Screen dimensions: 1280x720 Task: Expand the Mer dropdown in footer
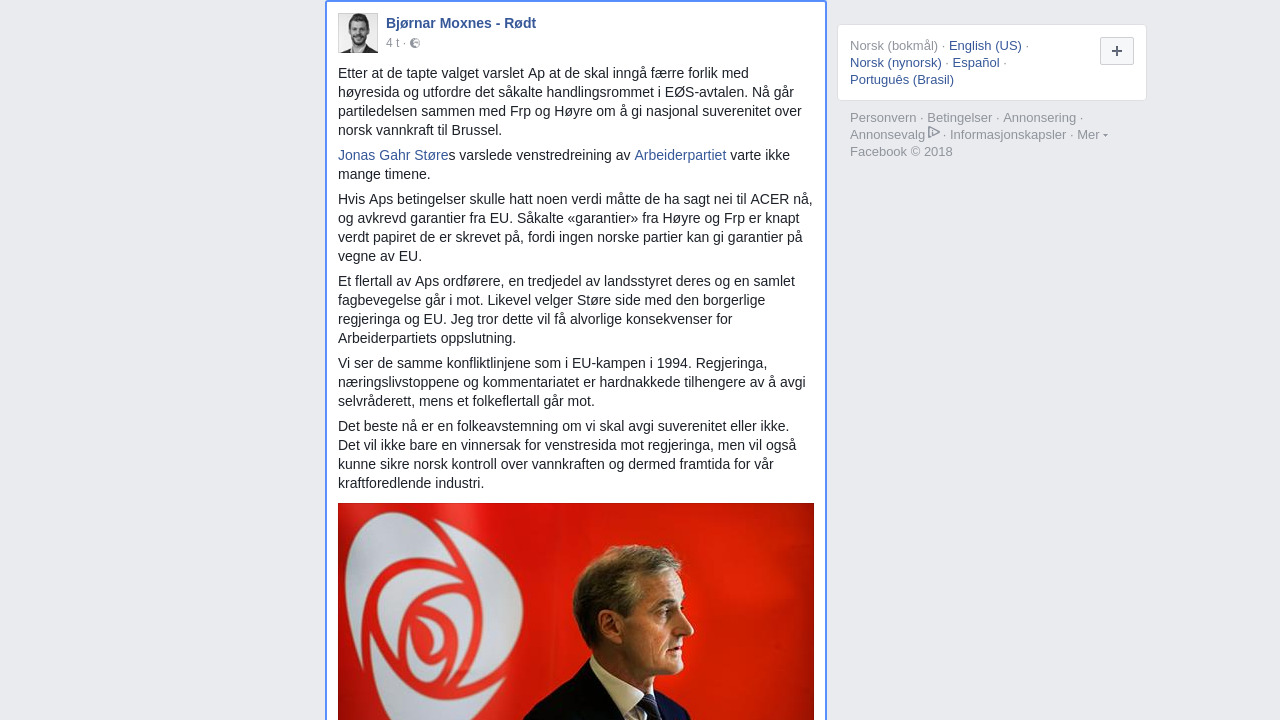[x=1092, y=135]
